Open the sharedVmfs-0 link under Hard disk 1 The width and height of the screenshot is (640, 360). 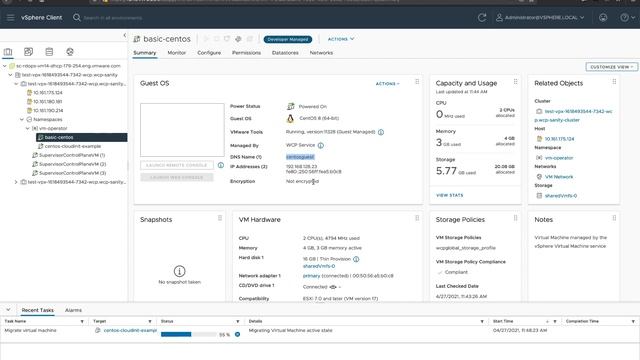coord(319,266)
